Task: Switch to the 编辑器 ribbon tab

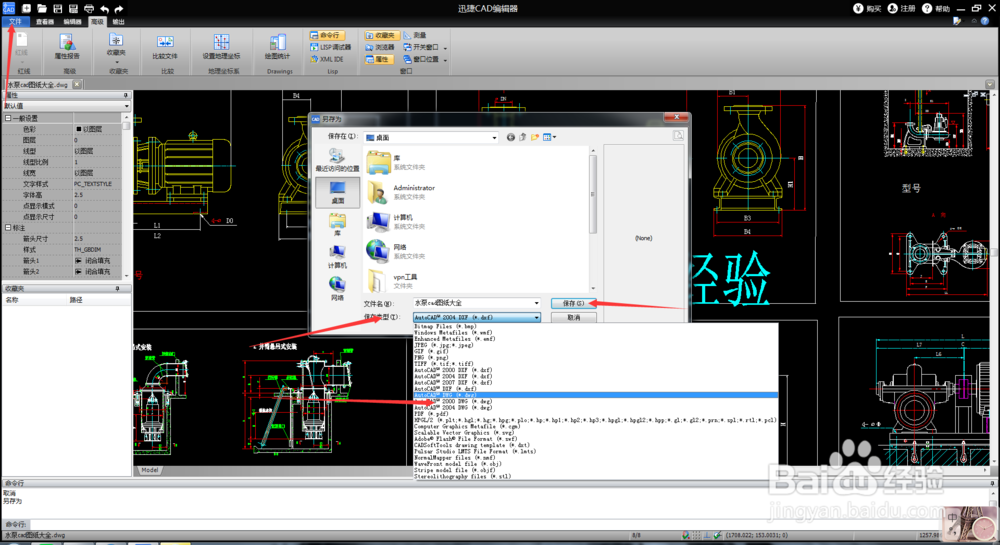Action: (72, 22)
